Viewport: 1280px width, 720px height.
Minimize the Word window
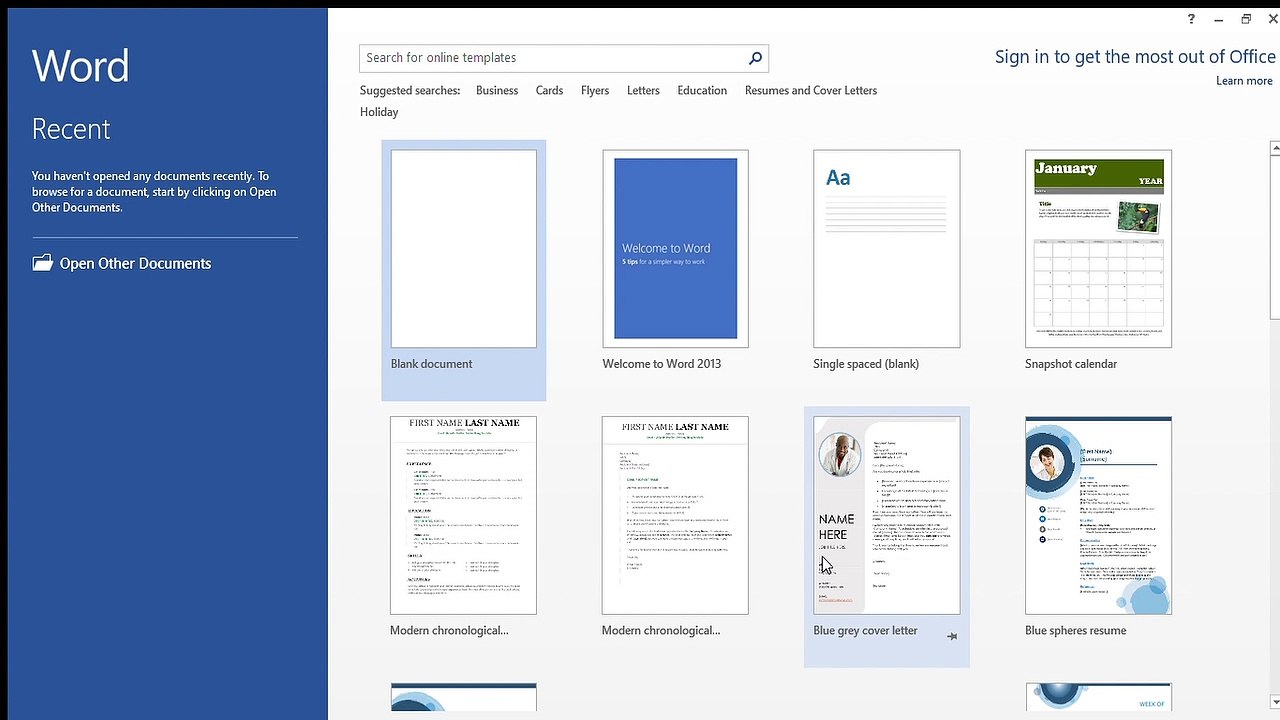pos(1218,19)
